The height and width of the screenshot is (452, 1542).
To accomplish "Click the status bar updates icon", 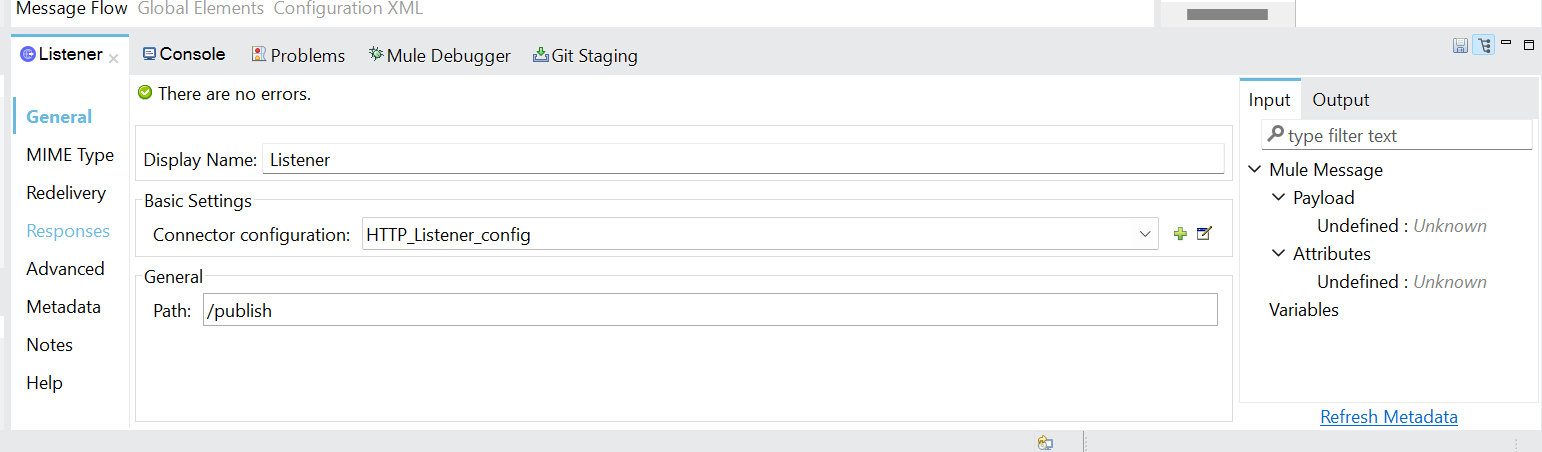I will point(1045,443).
